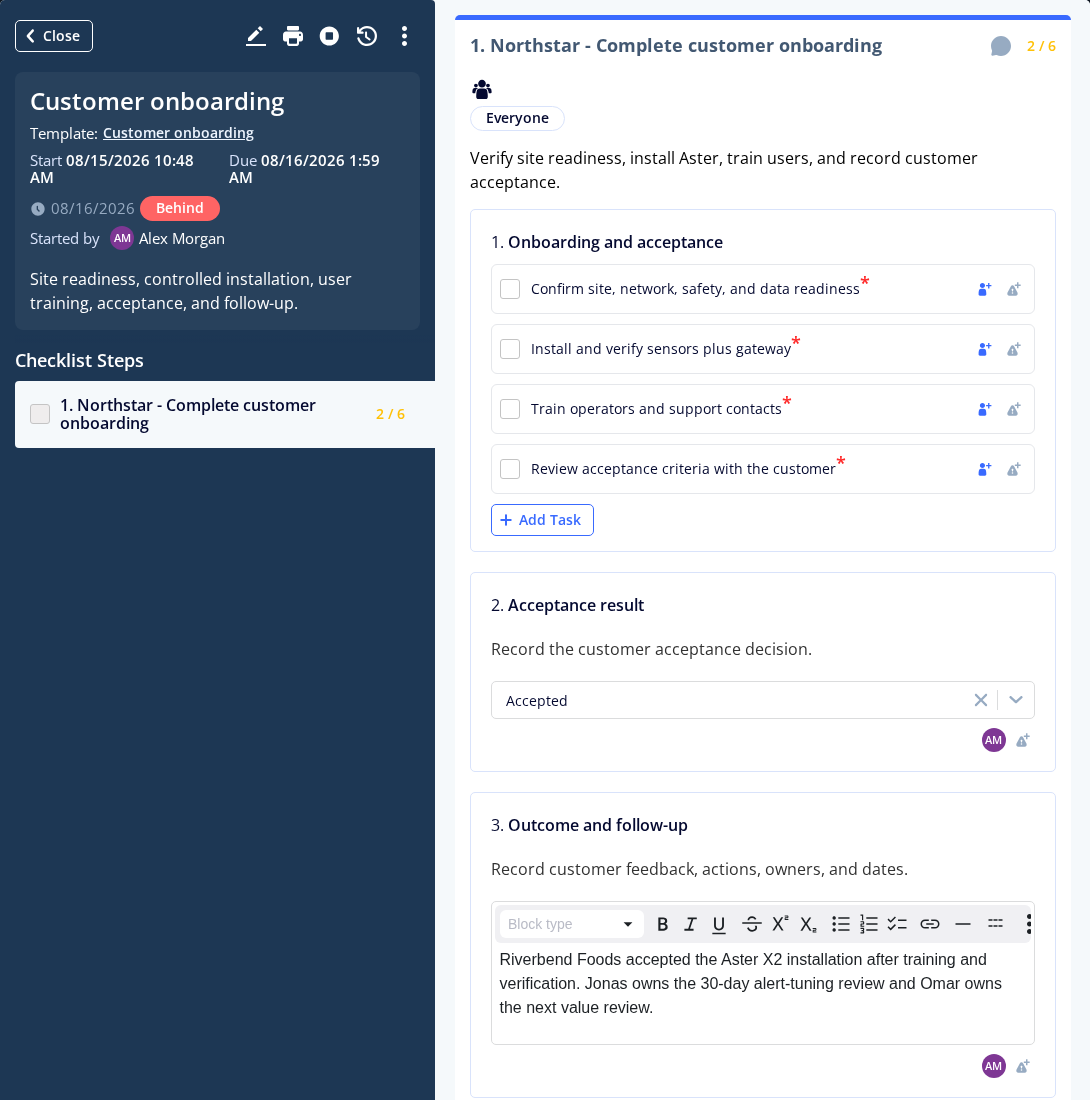Insert bulleted list in editor
The height and width of the screenshot is (1100, 1090).
tap(840, 924)
